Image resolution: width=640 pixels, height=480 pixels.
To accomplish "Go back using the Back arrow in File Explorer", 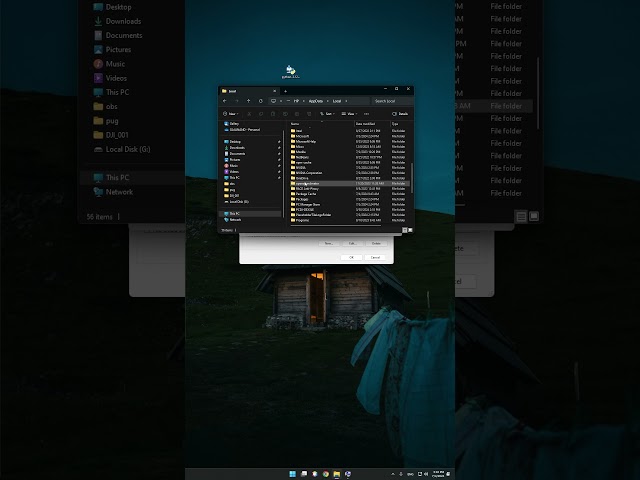I will 224,101.
